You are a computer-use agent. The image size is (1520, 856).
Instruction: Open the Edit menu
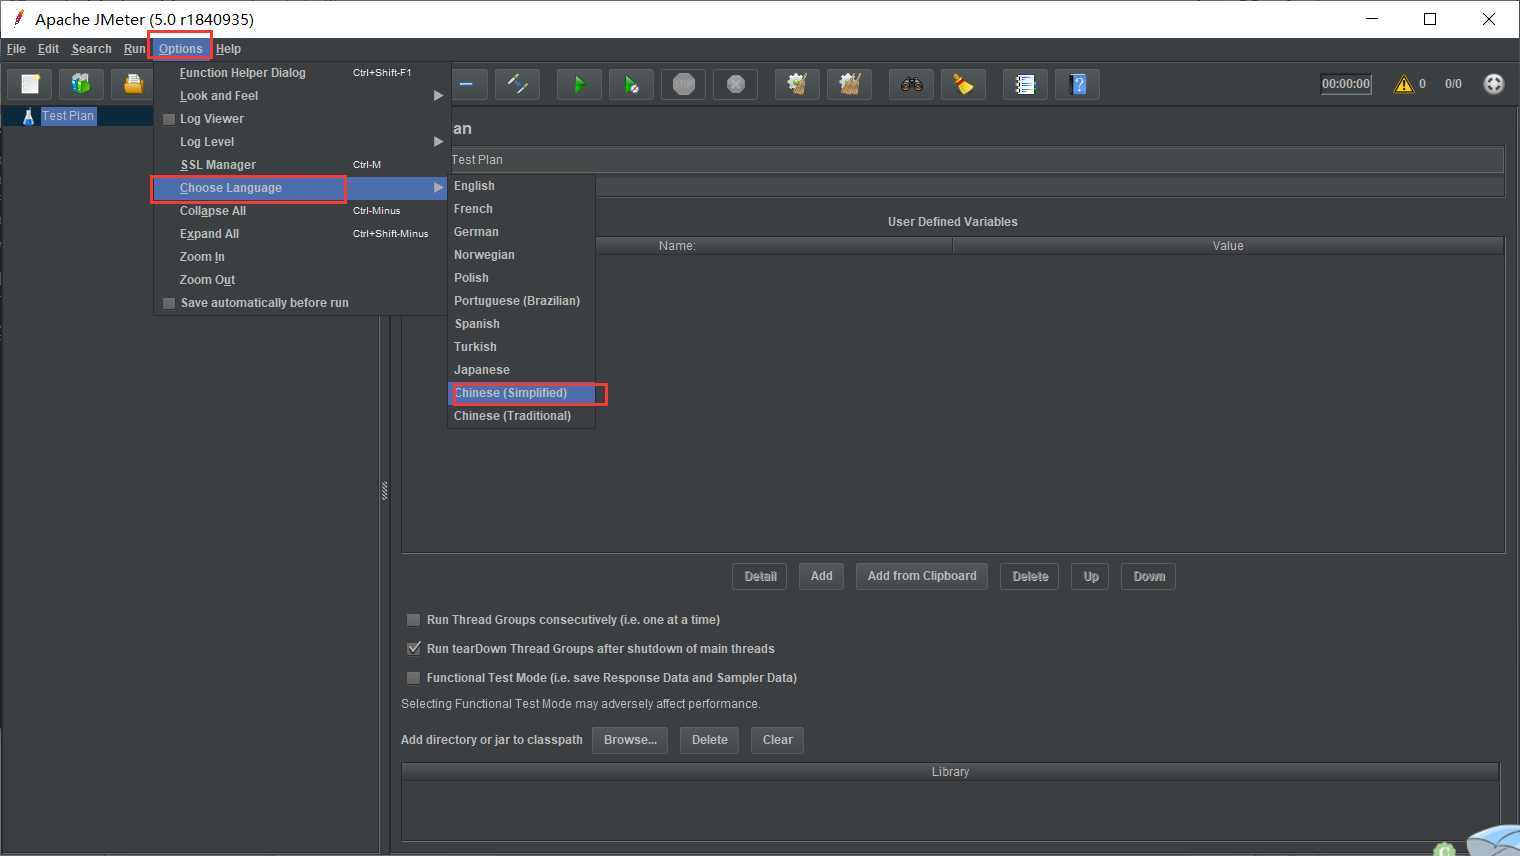click(x=48, y=49)
